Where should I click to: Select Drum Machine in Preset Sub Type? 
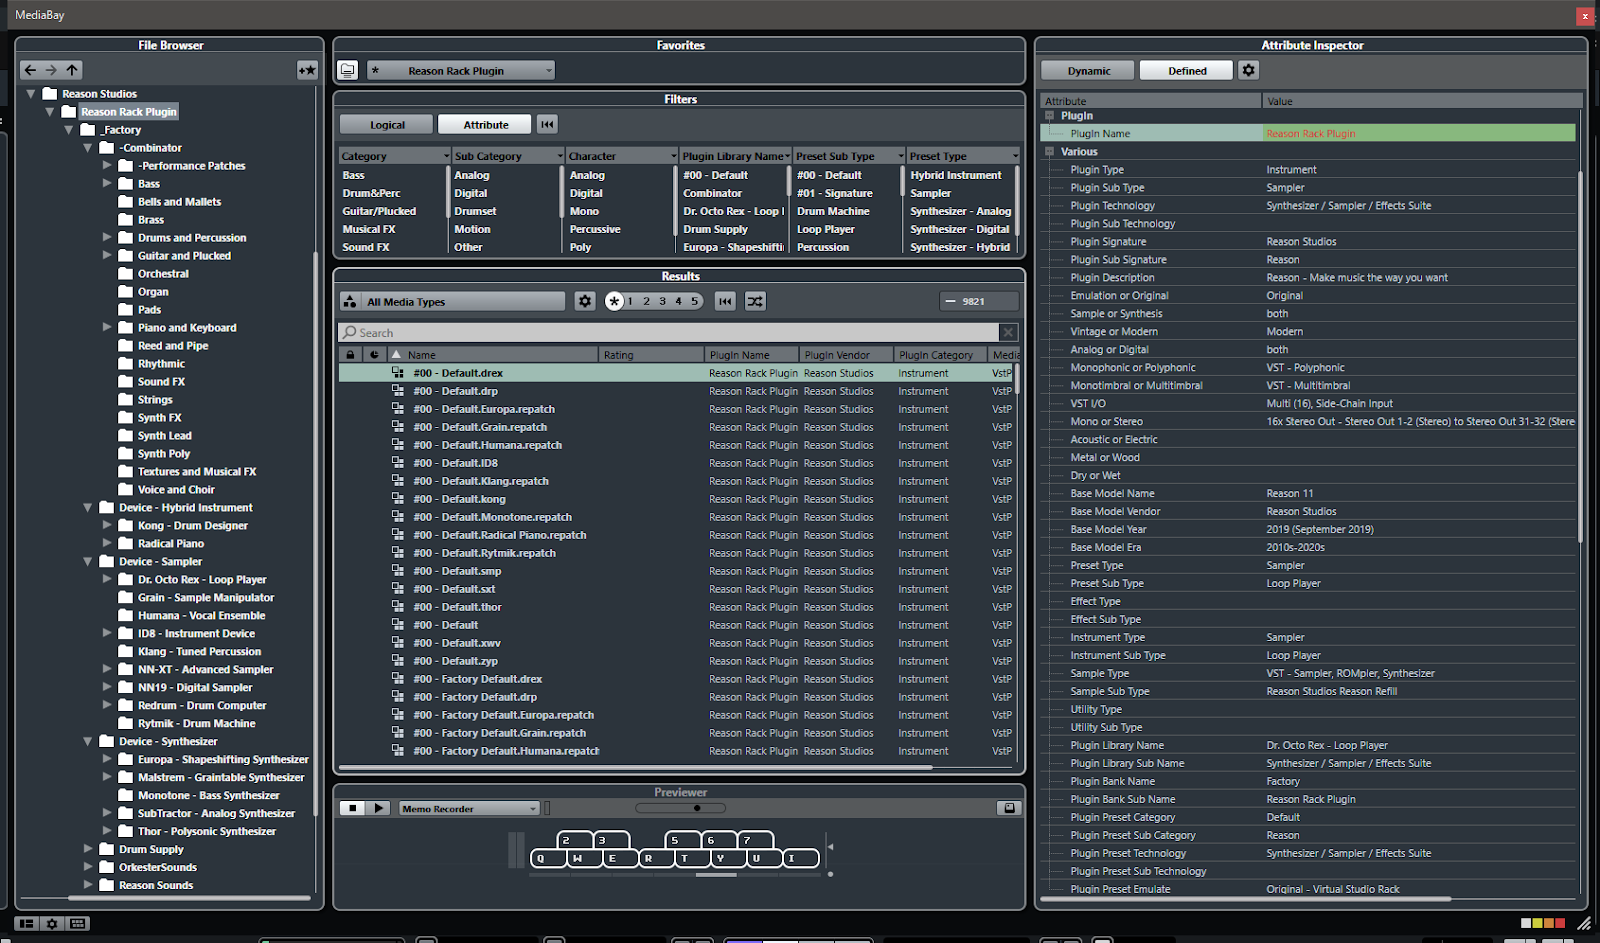(x=833, y=211)
